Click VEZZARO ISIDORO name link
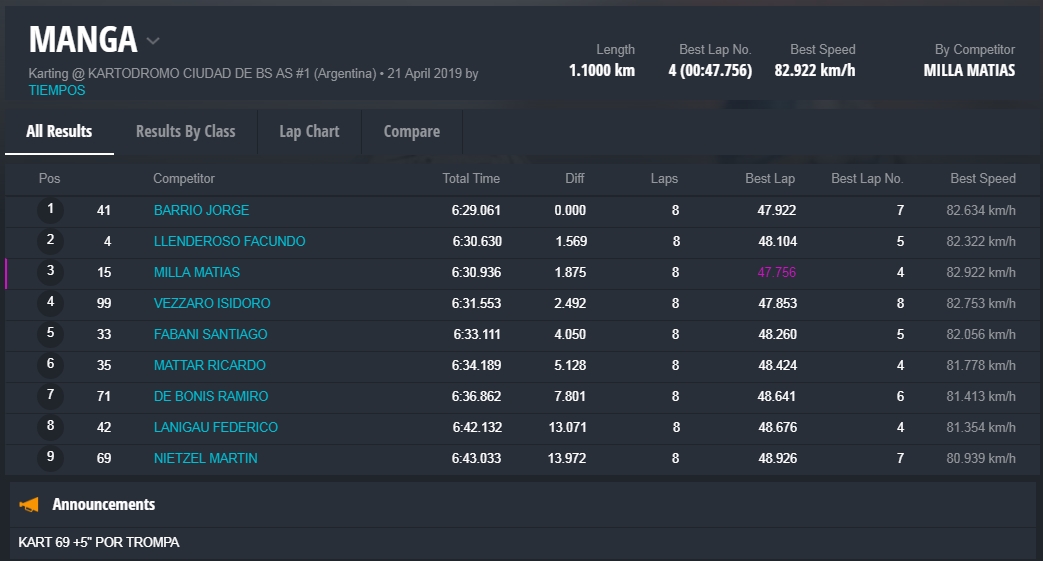 (x=211, y=303)
